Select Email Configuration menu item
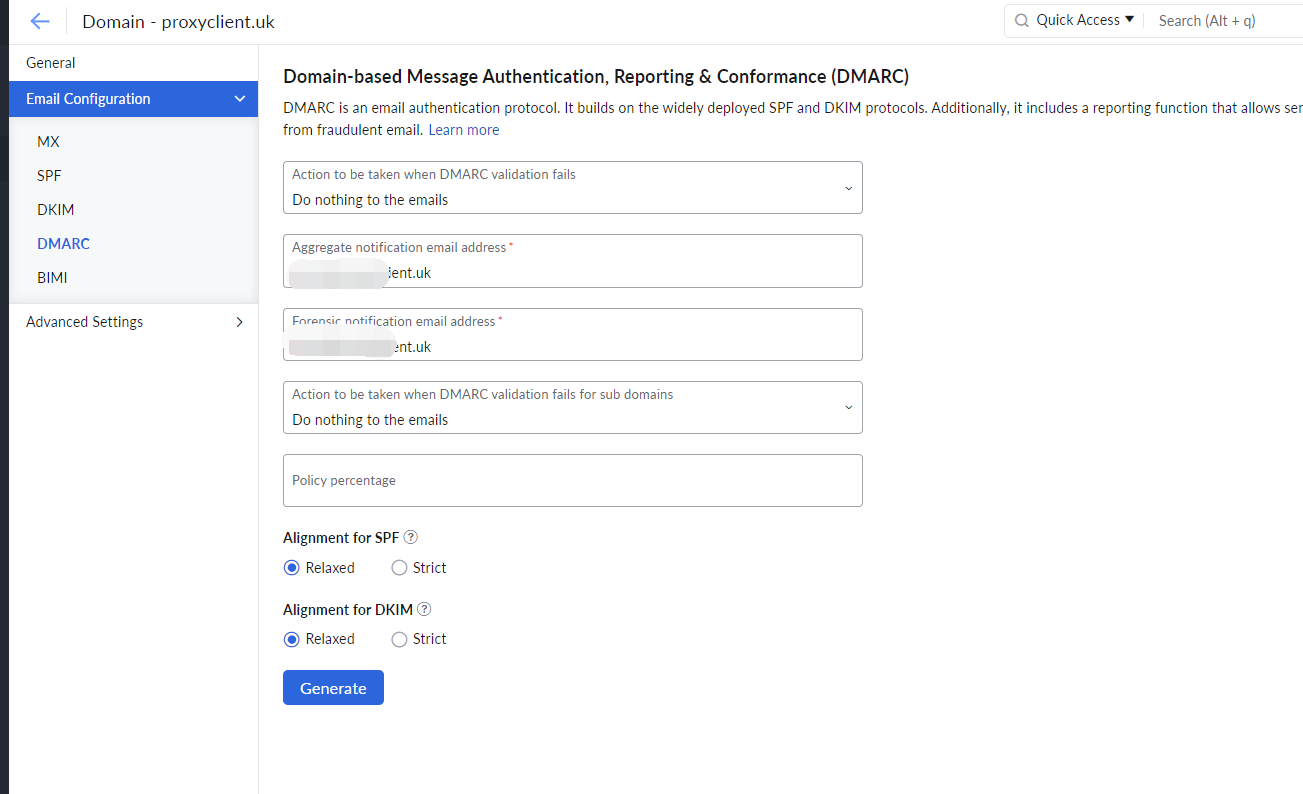 point(133,99)
